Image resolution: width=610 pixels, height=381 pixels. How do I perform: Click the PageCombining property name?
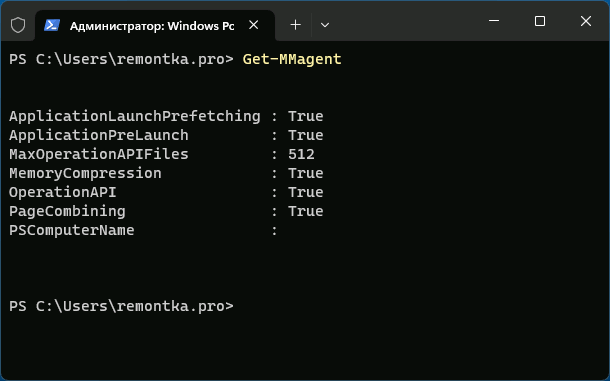click(x=67, y=211)
